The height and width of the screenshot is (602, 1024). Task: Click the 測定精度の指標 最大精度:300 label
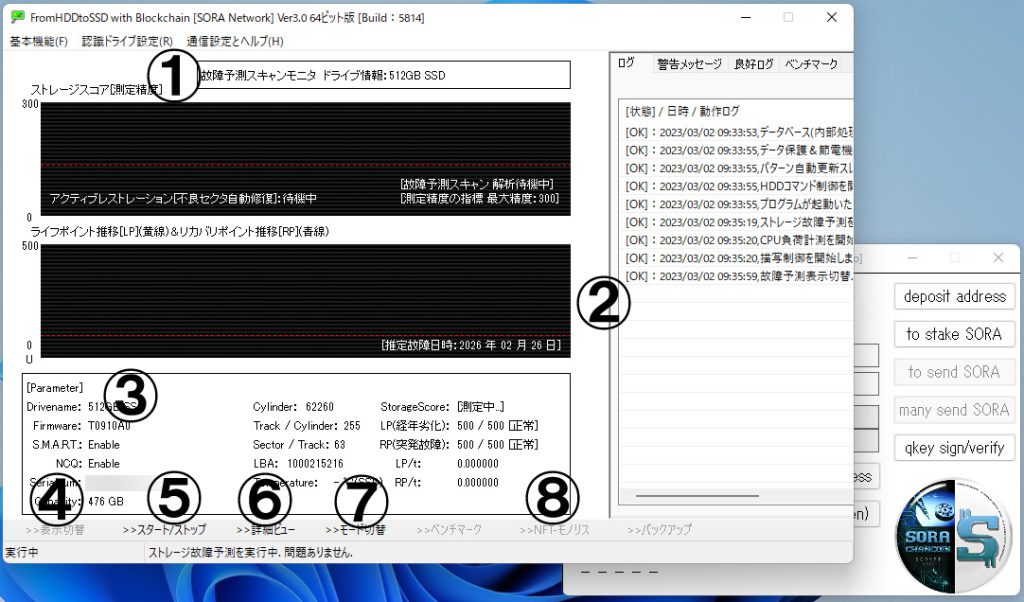(480, 198)
